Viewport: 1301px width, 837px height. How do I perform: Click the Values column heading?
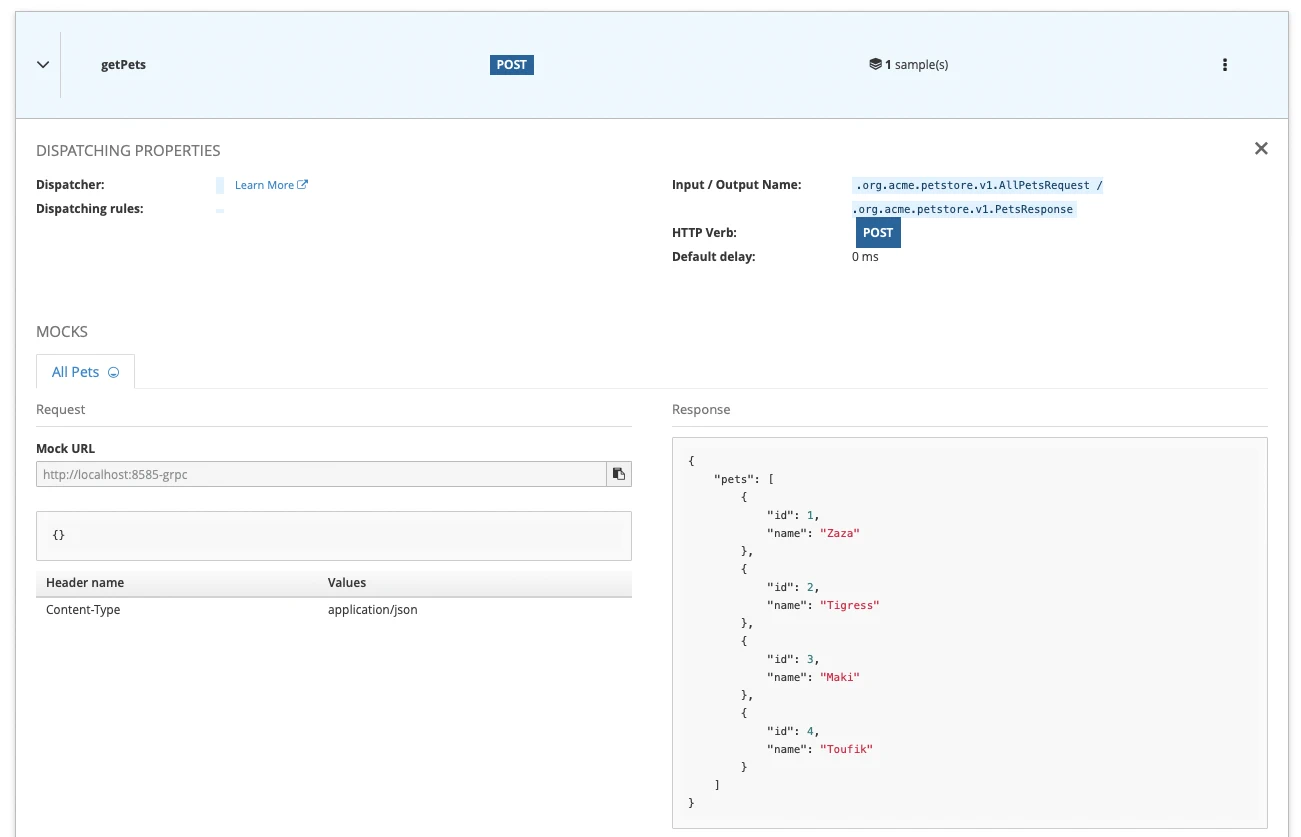point(347,583)
